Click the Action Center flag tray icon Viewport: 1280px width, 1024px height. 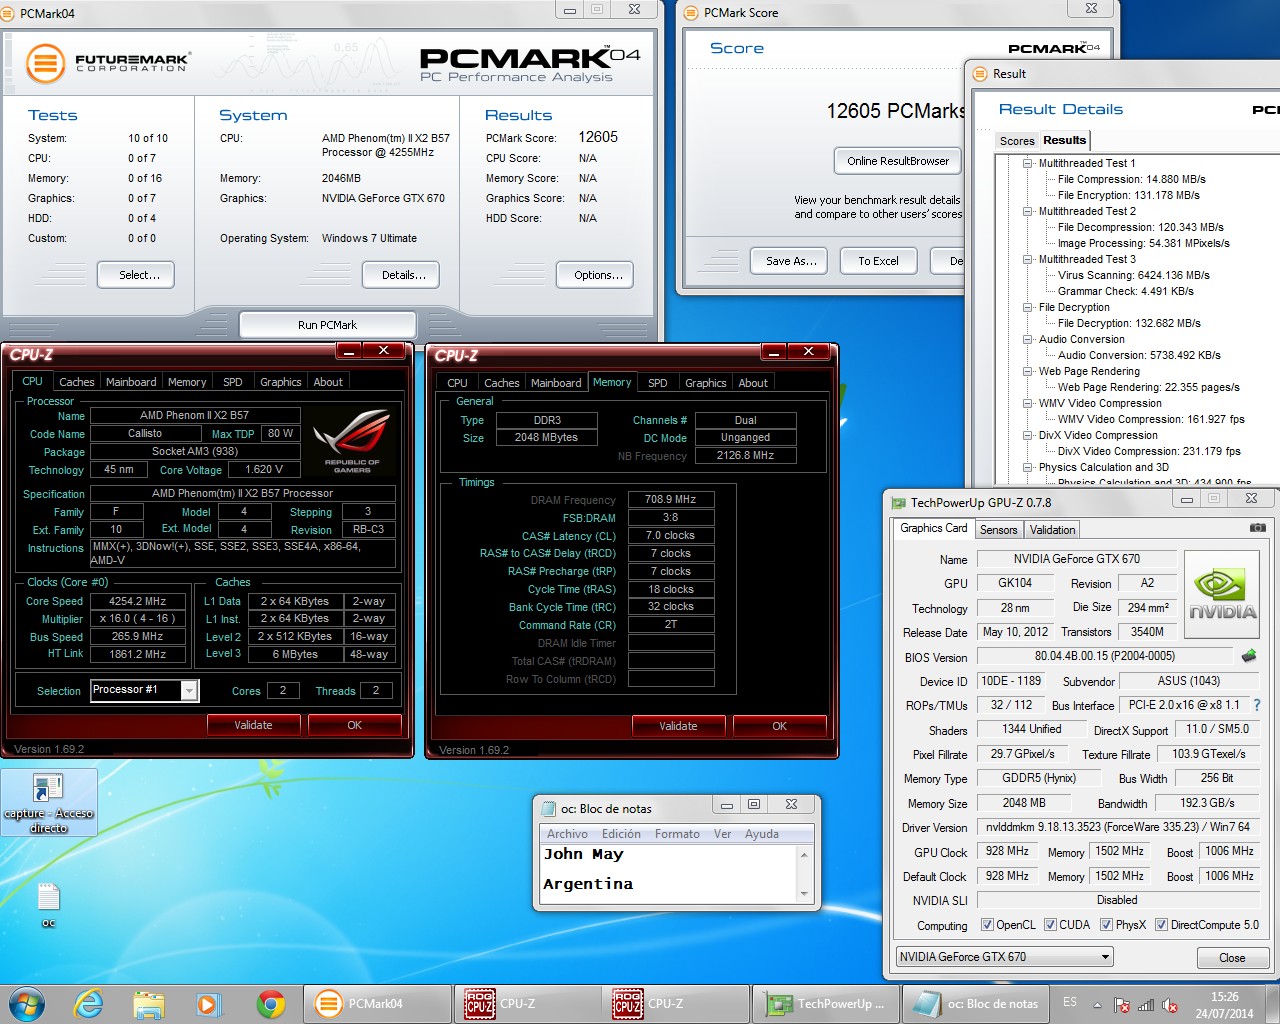pos(1122,1005)
